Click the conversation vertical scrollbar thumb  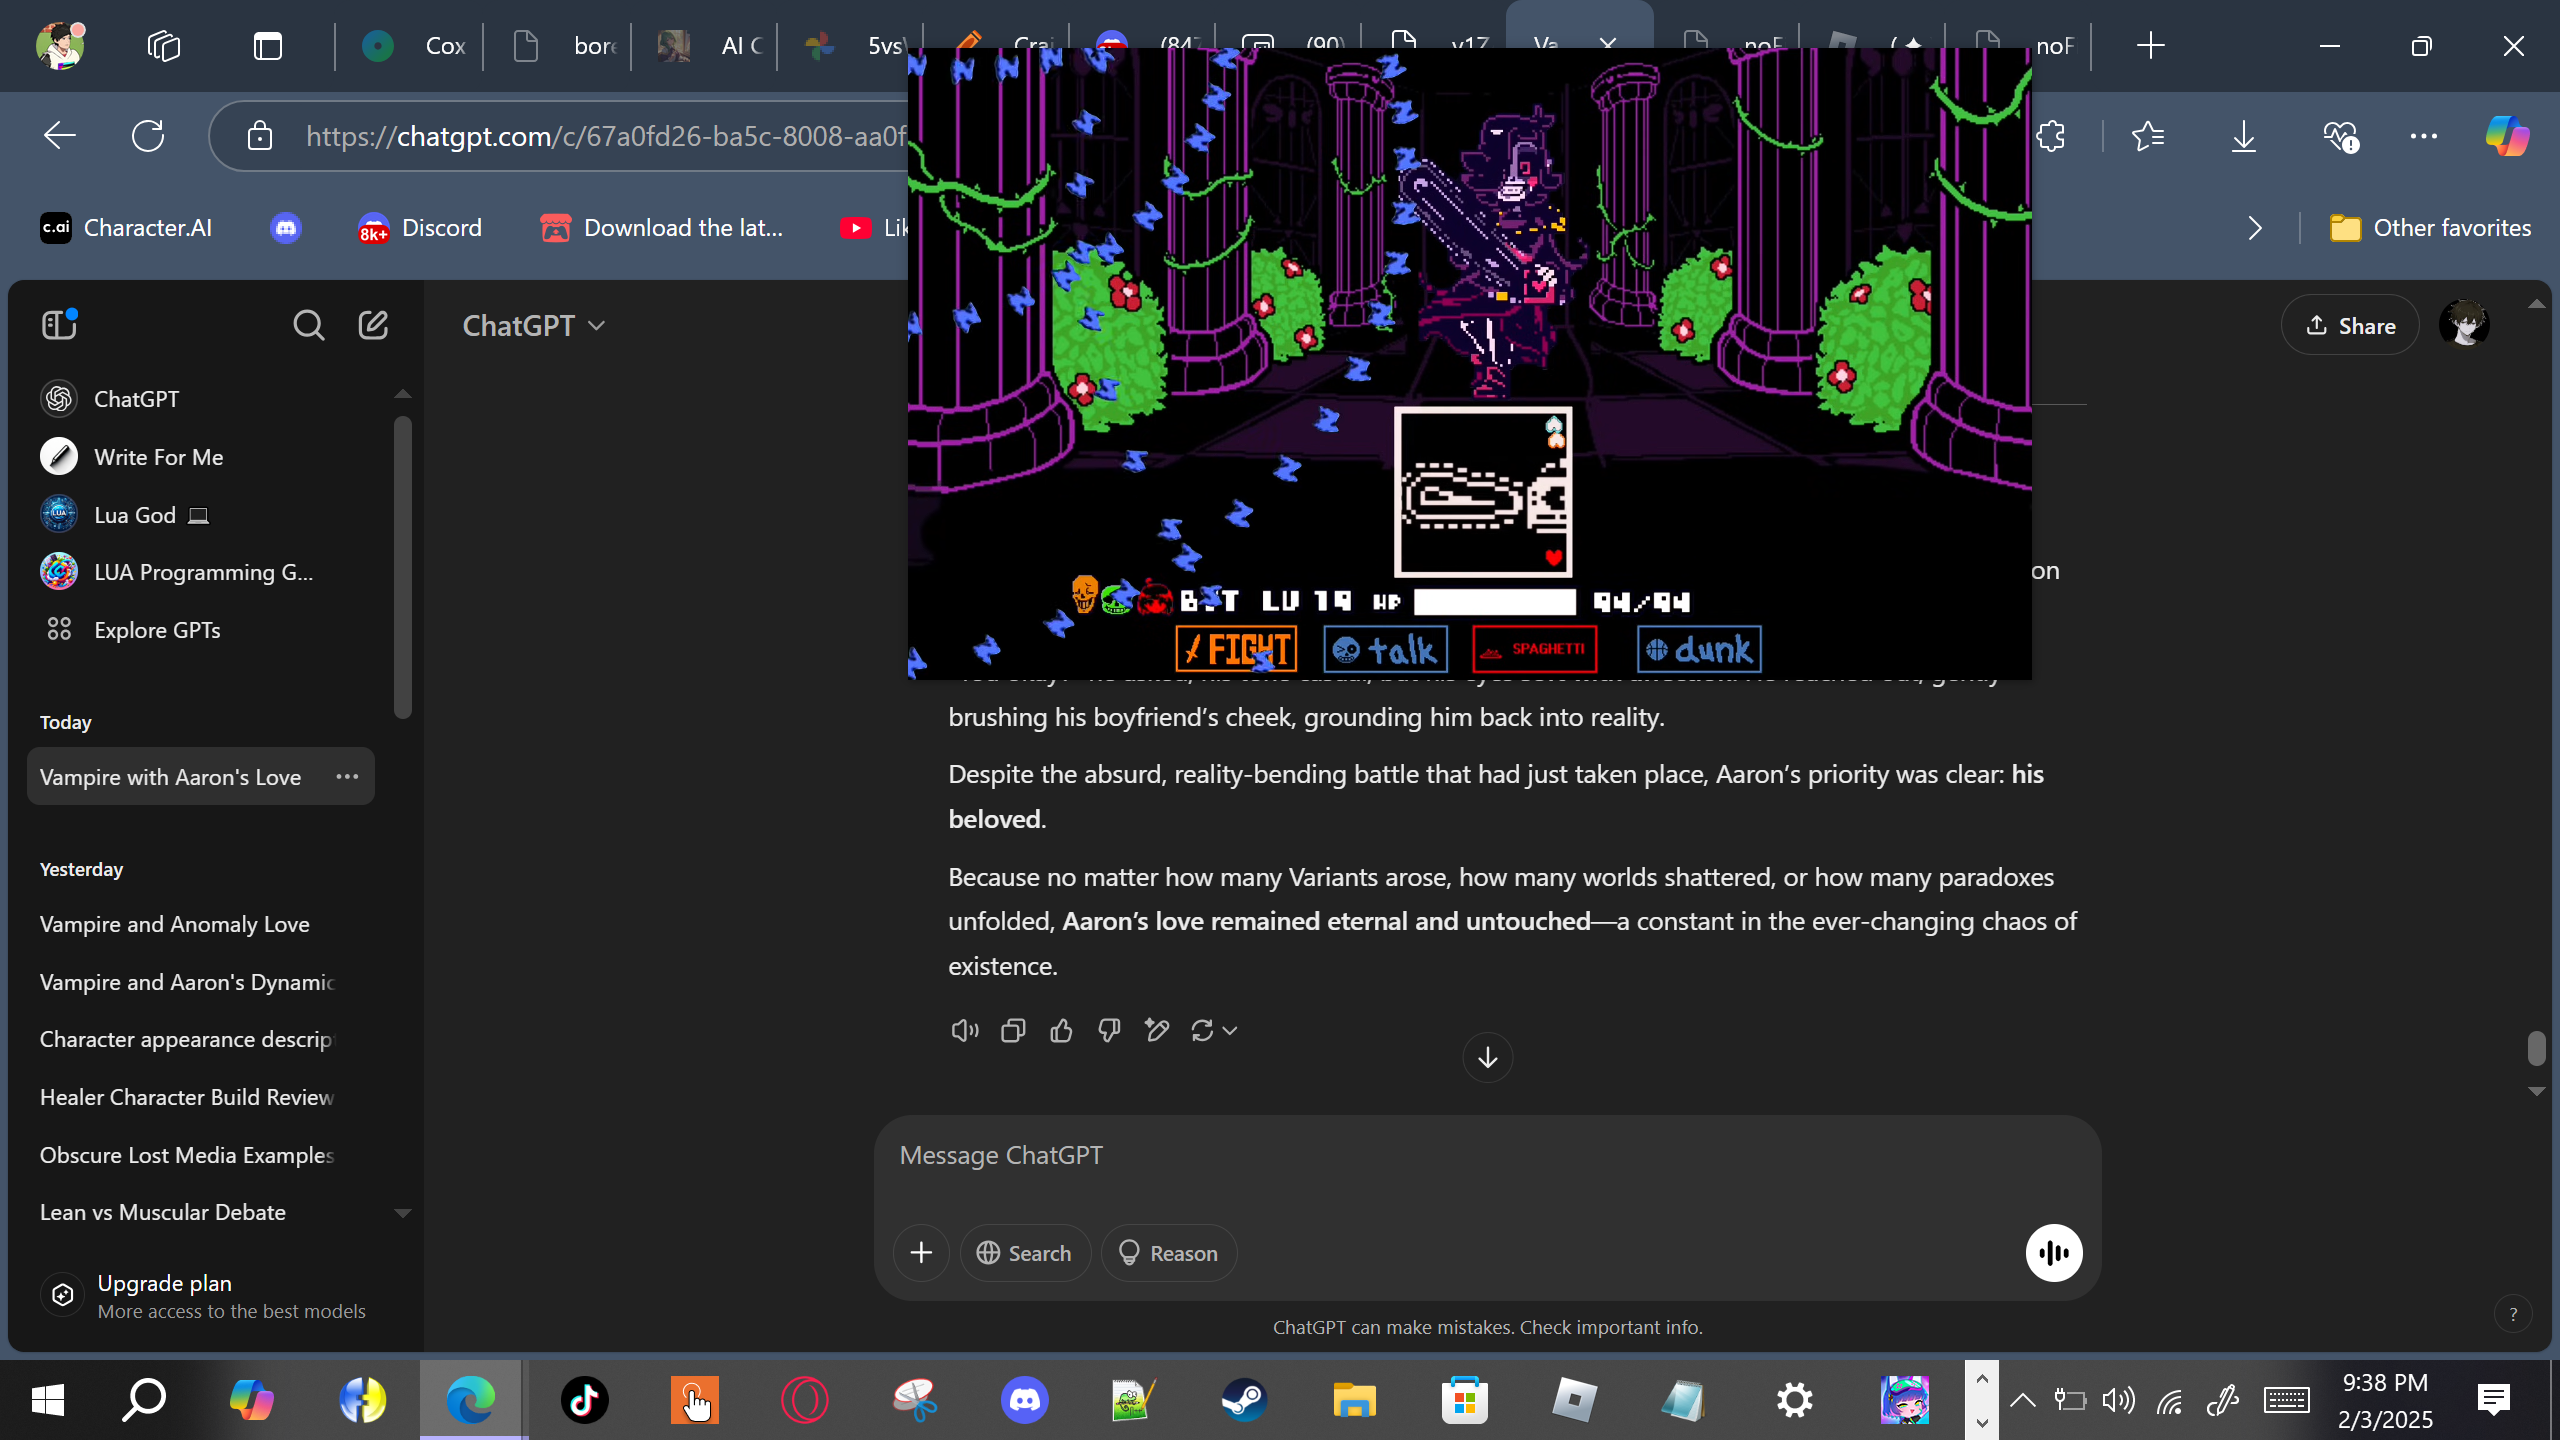pos(2536,1049)
